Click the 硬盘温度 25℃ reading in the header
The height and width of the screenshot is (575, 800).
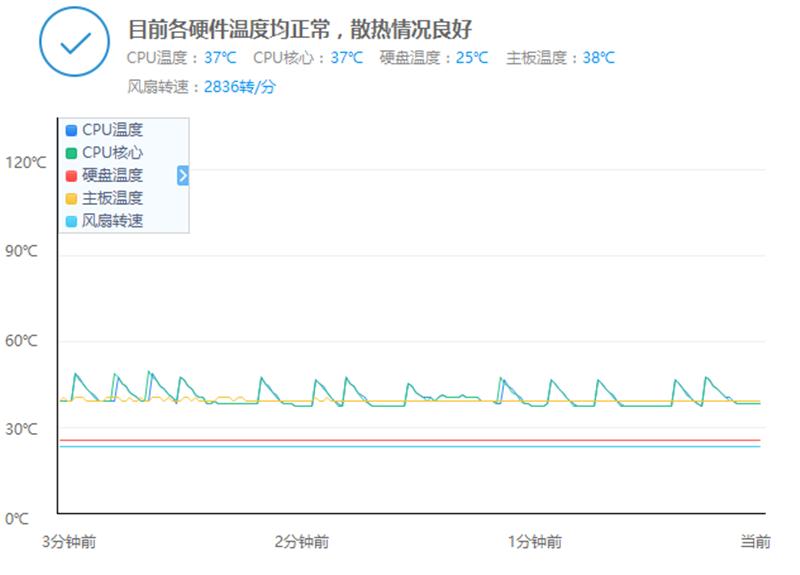coord(472,58)
